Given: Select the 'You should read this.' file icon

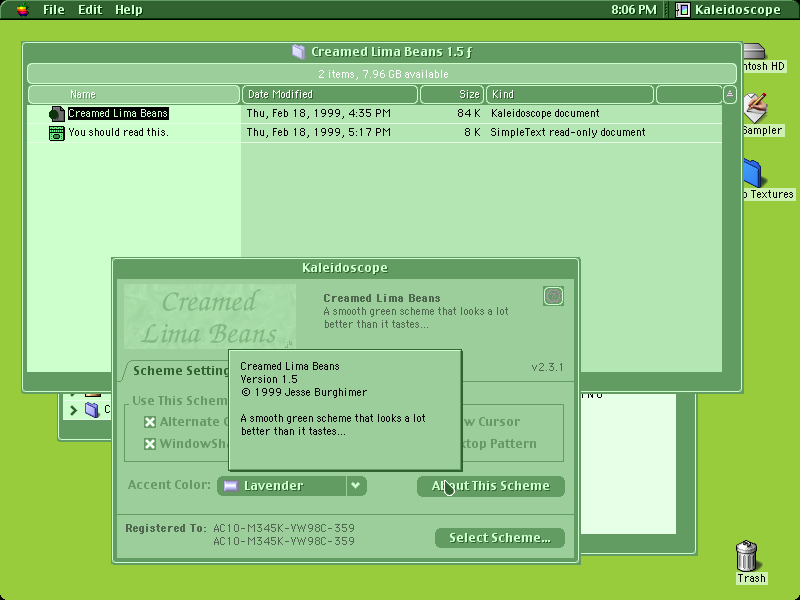Looking at the screenshot, I should [x=57, y=133].
